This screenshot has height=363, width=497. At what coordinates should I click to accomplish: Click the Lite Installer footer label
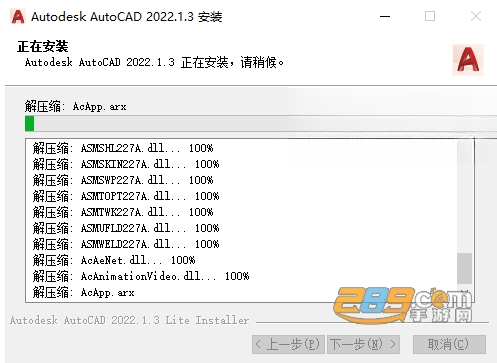(x=129, y=320)
